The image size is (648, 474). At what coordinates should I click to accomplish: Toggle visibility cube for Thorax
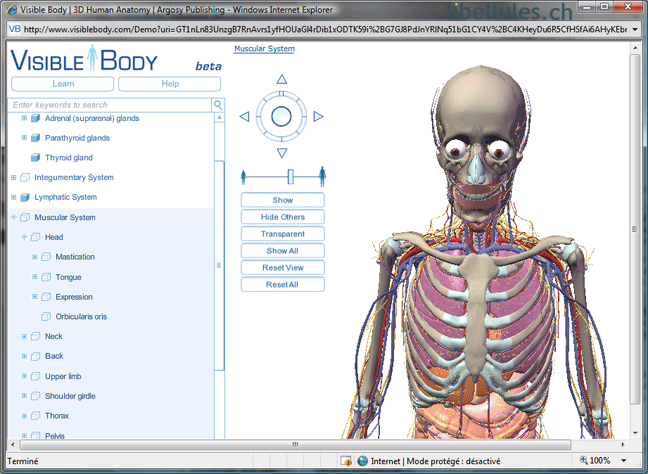click(x=36, y=416)
